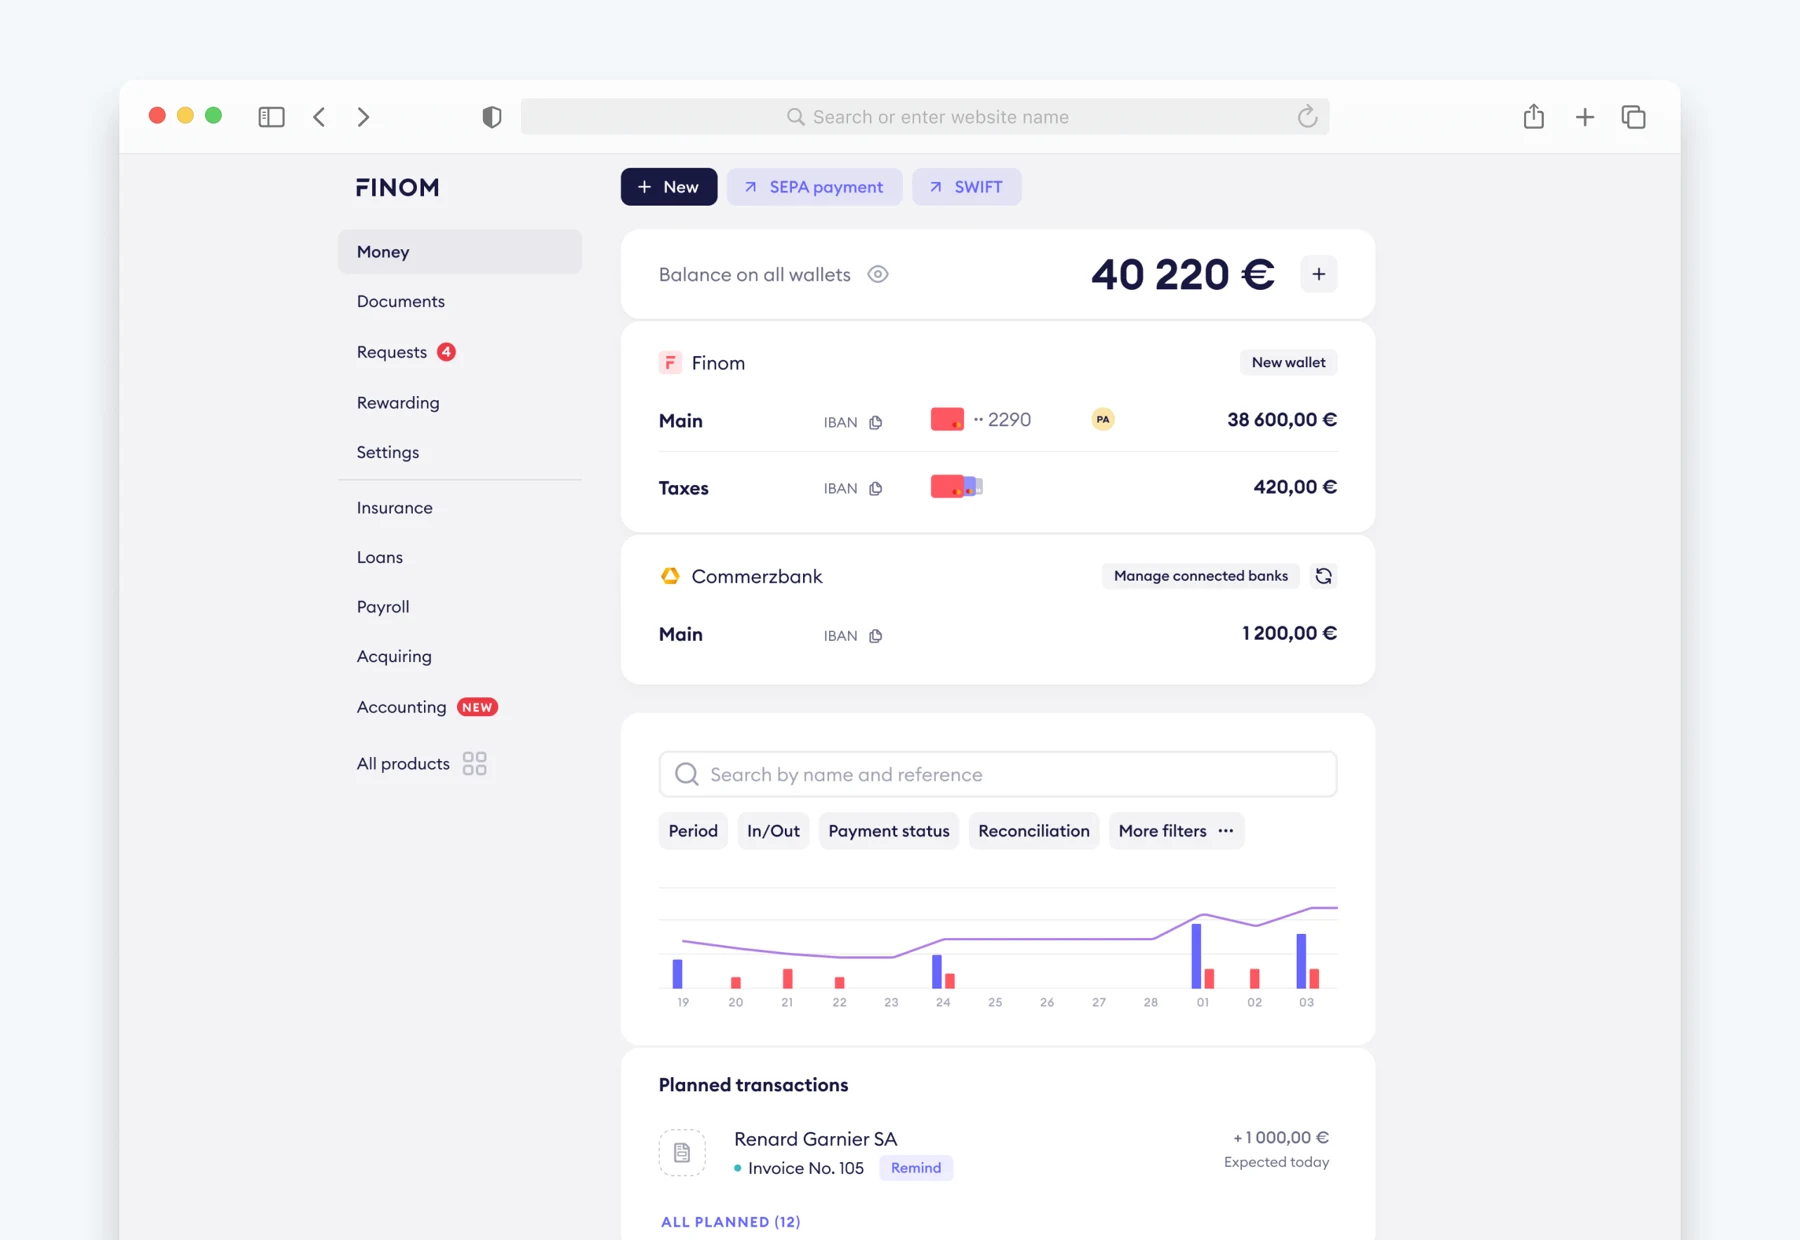Open the In/Out filter

773,831
